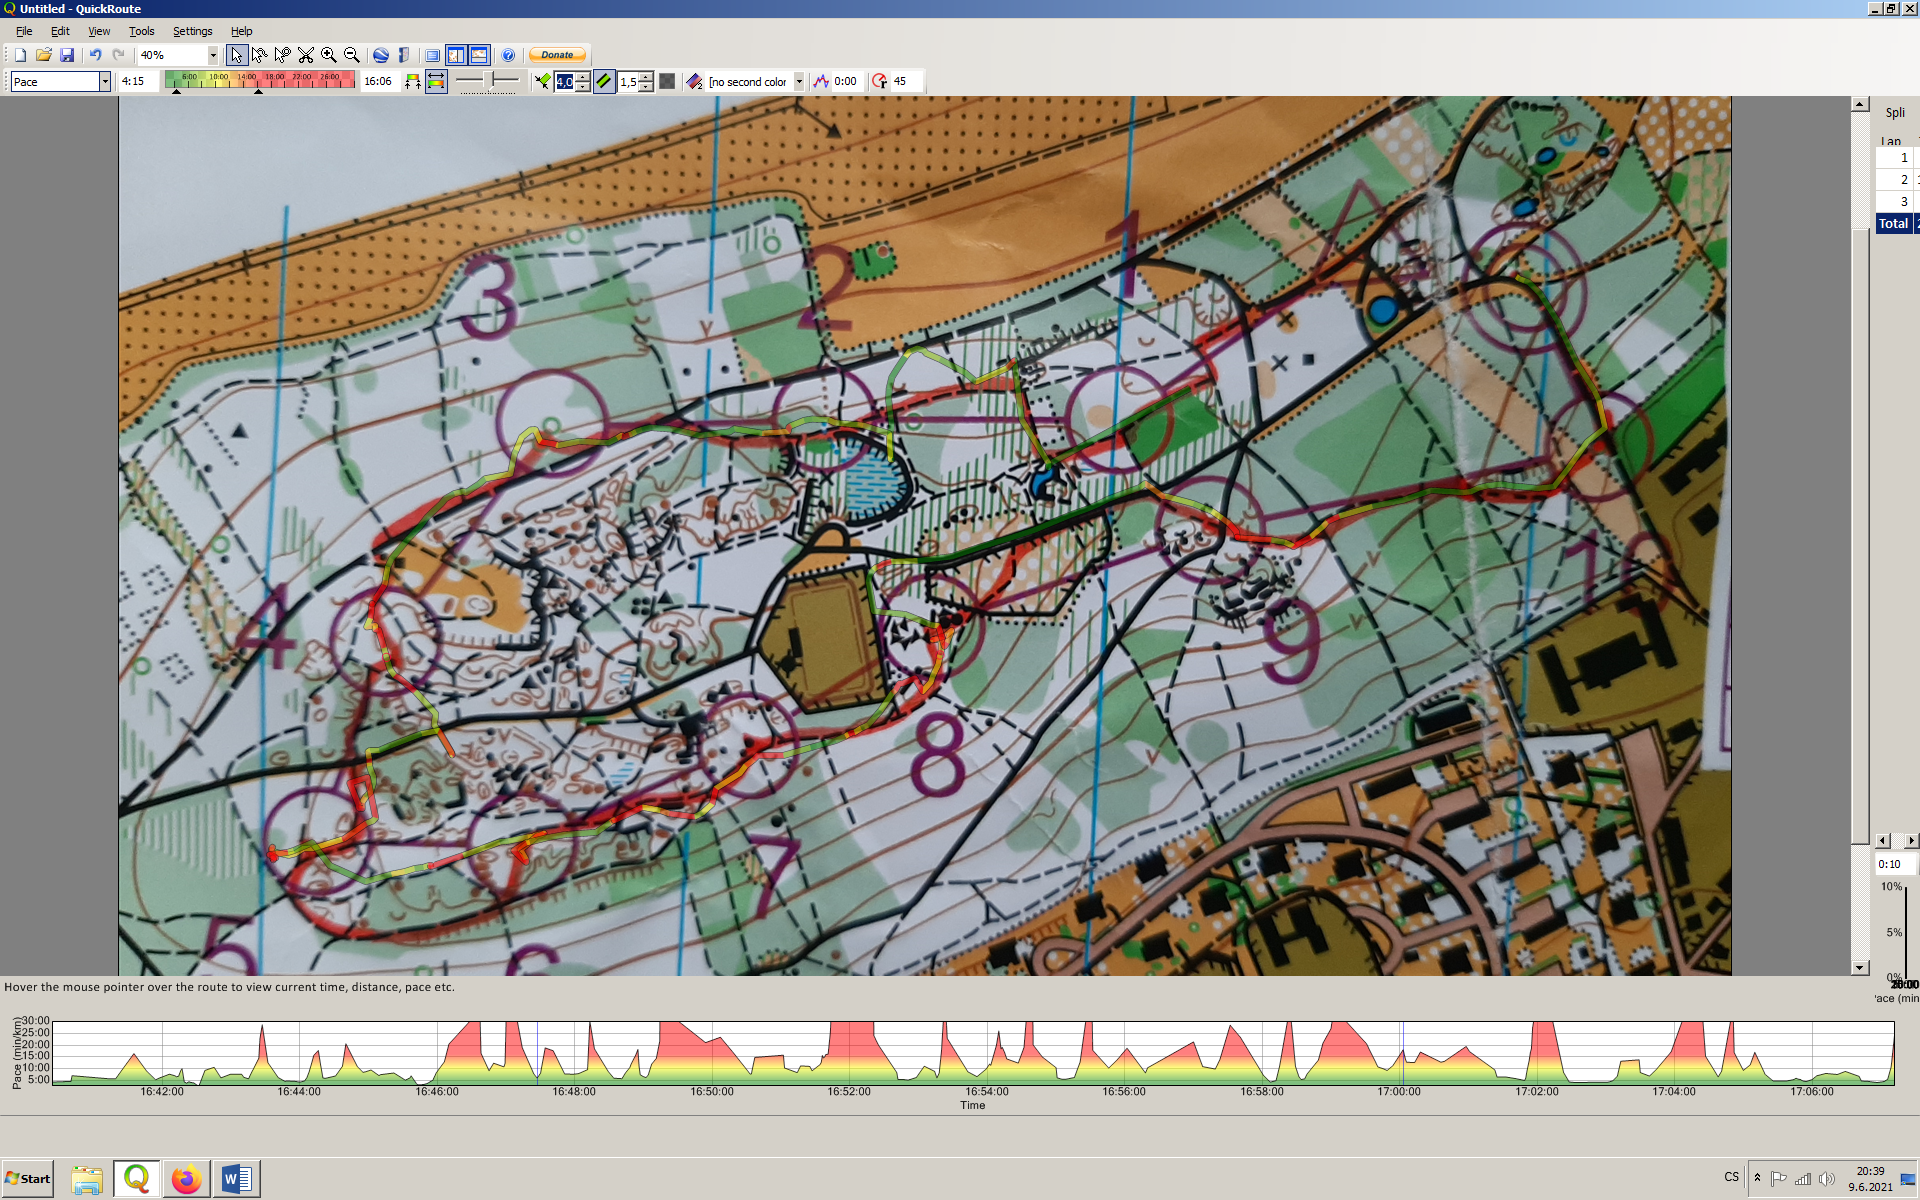Open the Help menu
Viewport: 1920px width, 1200px height.
click(x=241, y=31)
